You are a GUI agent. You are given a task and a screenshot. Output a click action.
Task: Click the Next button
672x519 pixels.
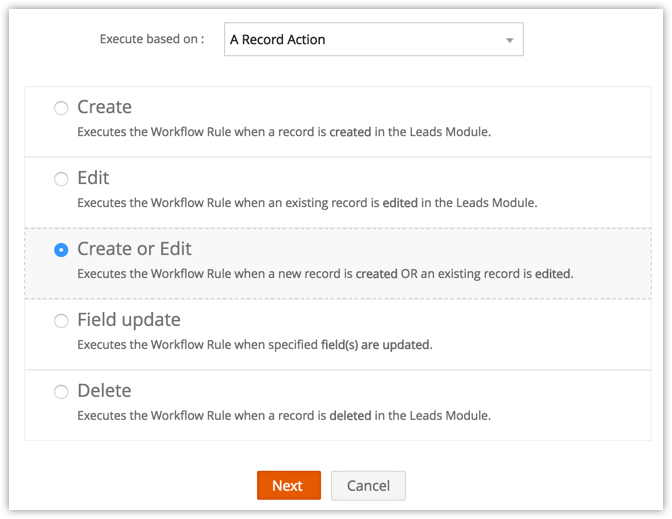coord(288,485)
